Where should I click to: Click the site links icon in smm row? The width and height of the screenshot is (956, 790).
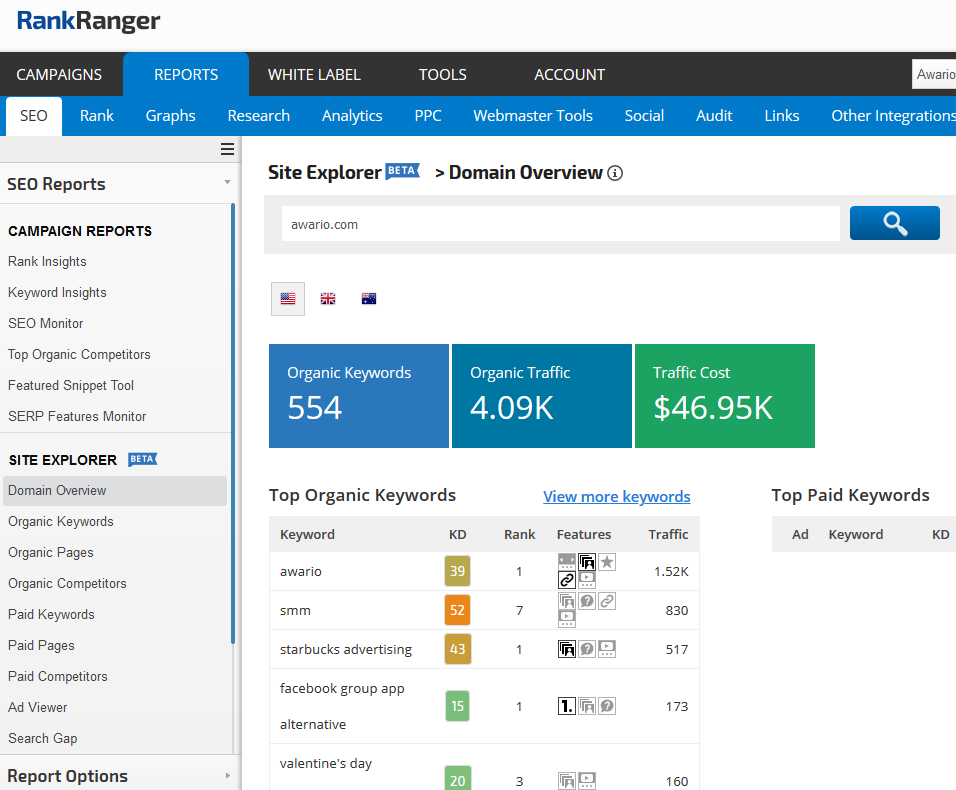coord(607,601)
